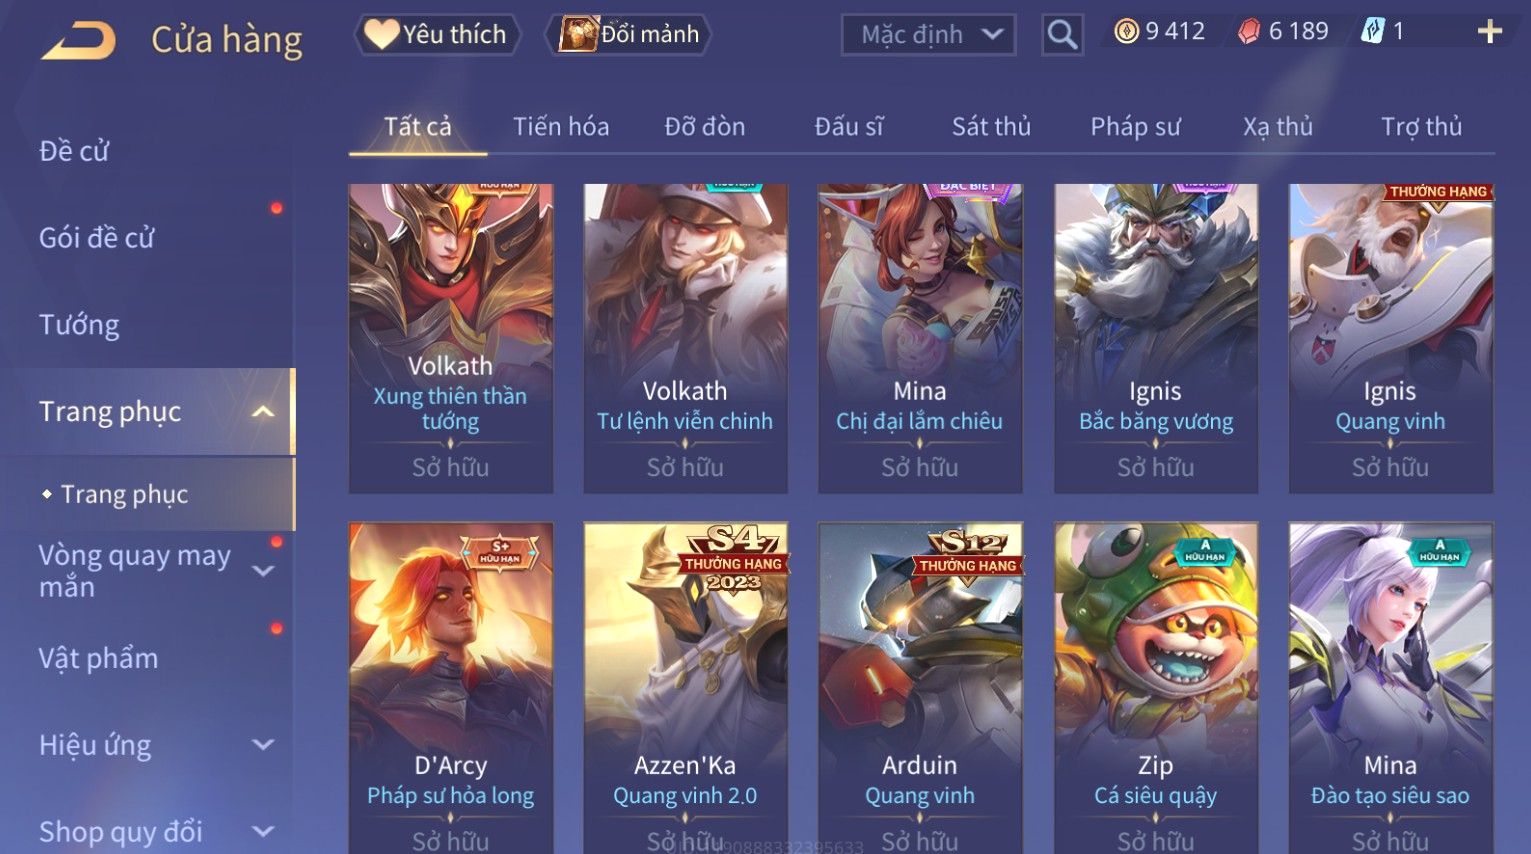Screen dimensions: 1531x854
Task: Open the search magnifier icon
Action: coord(1062,35)
